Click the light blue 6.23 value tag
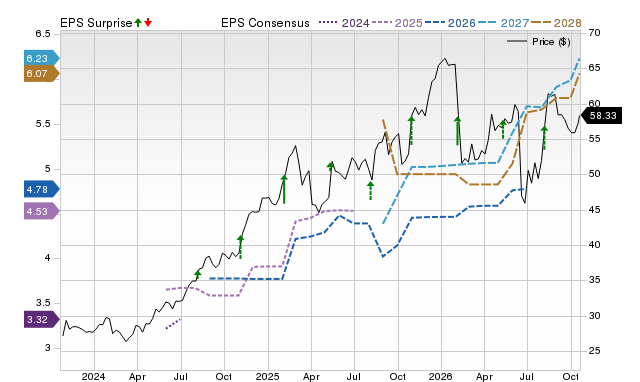The height and width of the screenshot is (382, 640). [41, 58]
